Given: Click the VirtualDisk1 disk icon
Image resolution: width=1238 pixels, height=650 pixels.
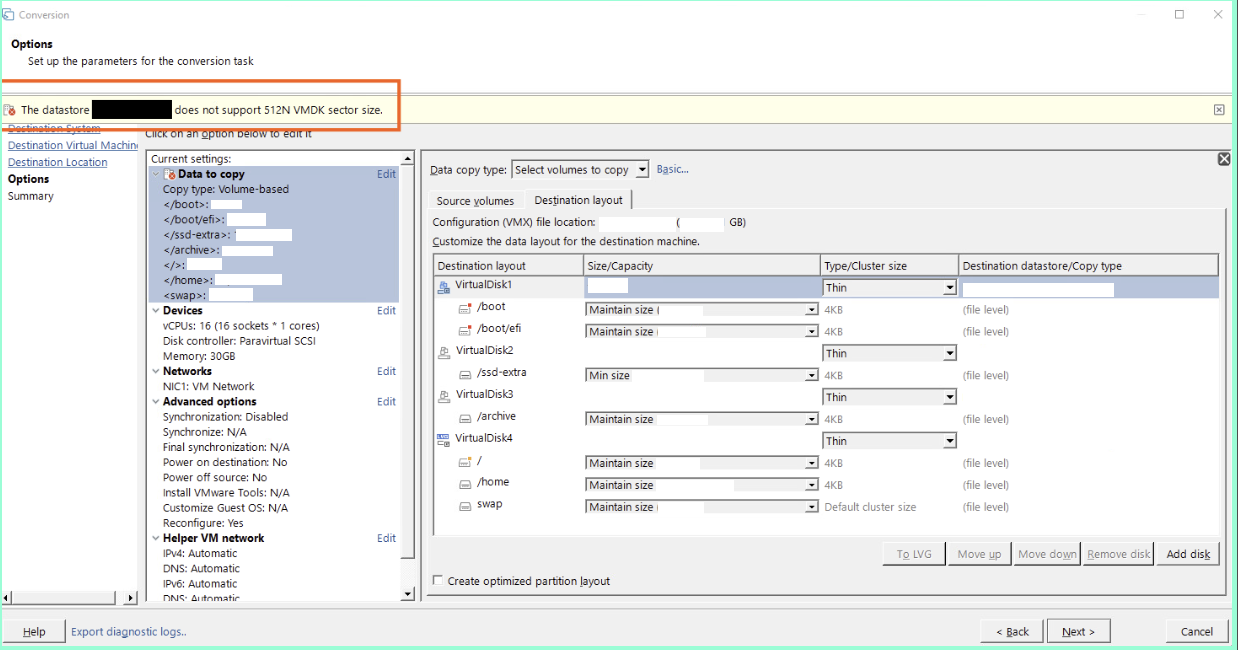Looking at the screenshot, I should pyautogui.click(x=444, y=287).
